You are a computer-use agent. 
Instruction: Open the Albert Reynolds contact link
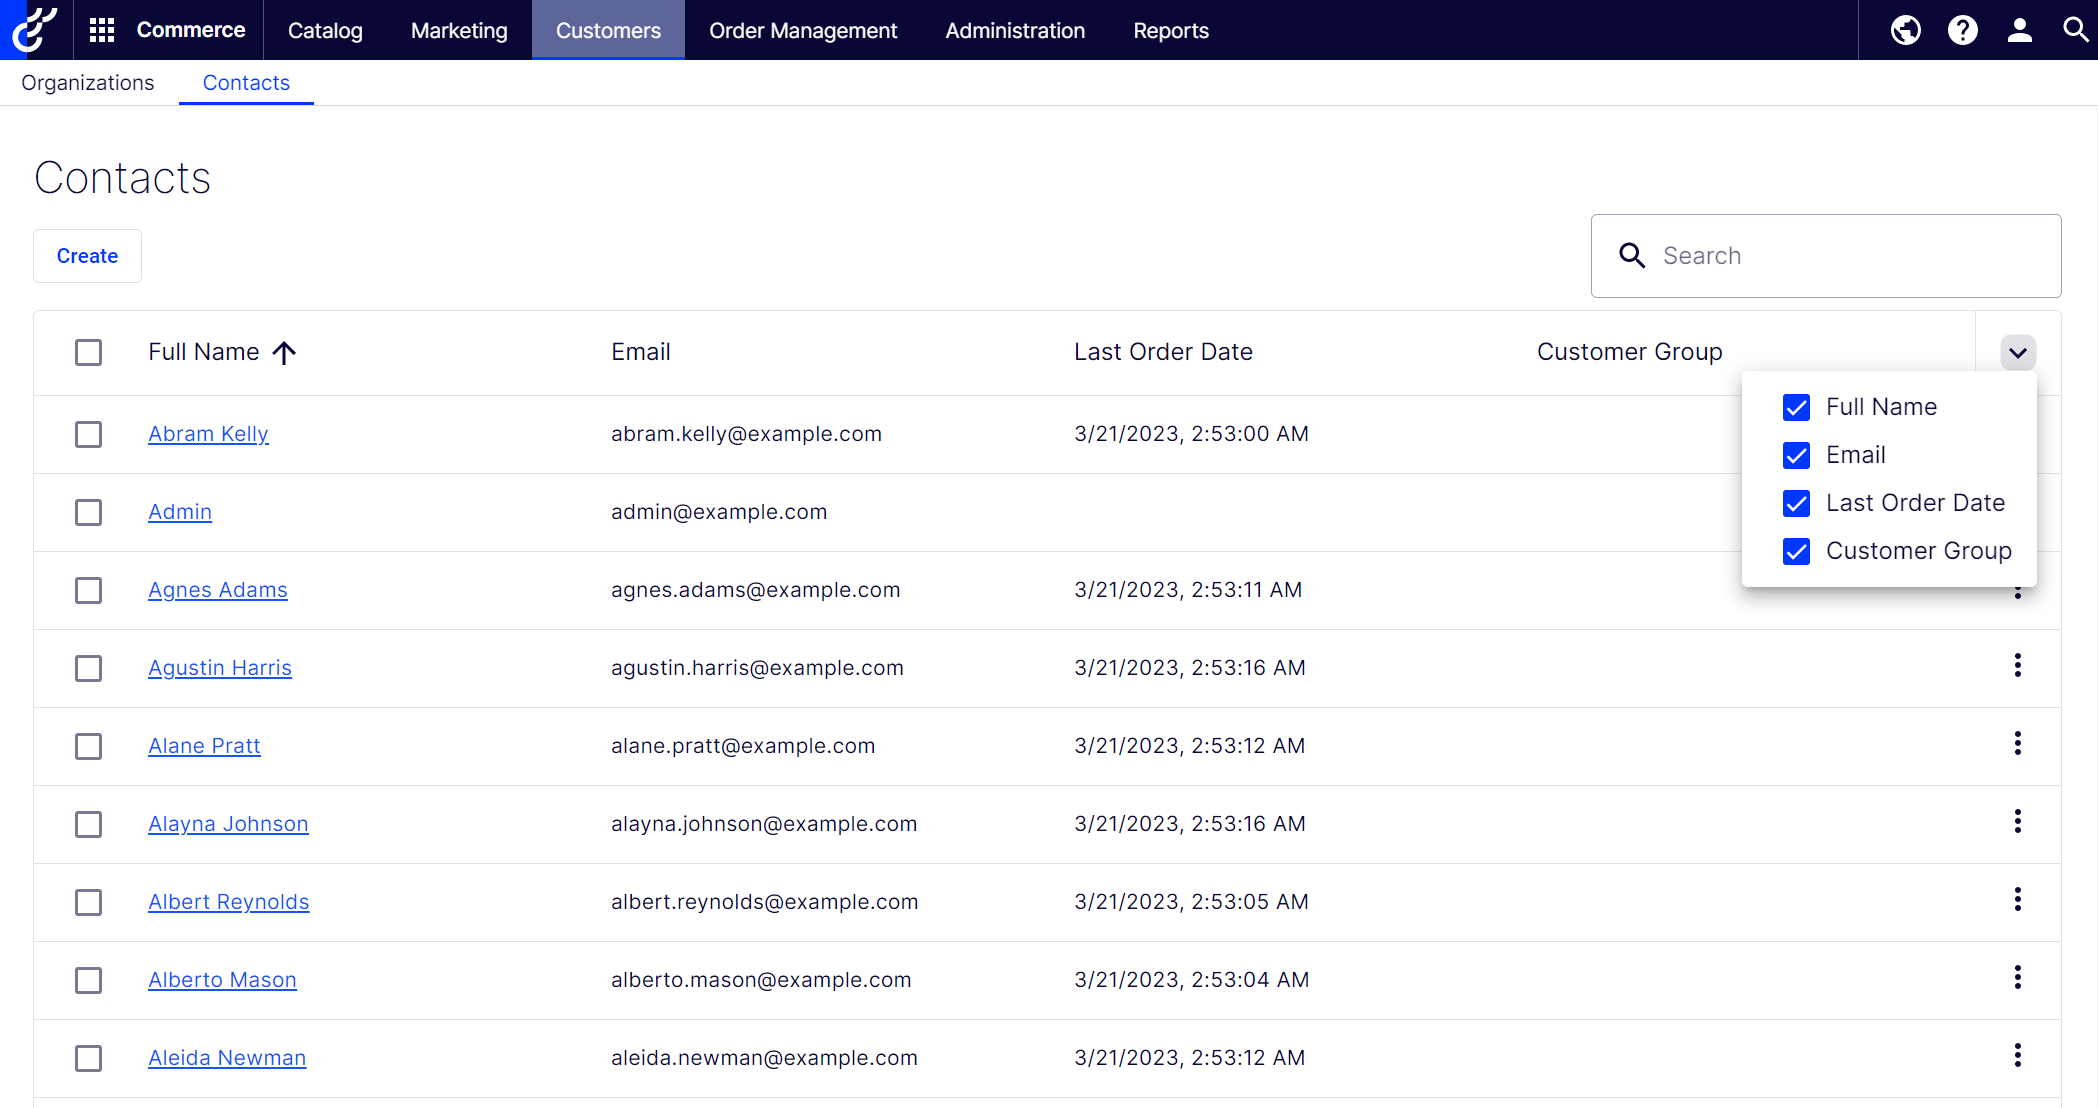[229, 902]
